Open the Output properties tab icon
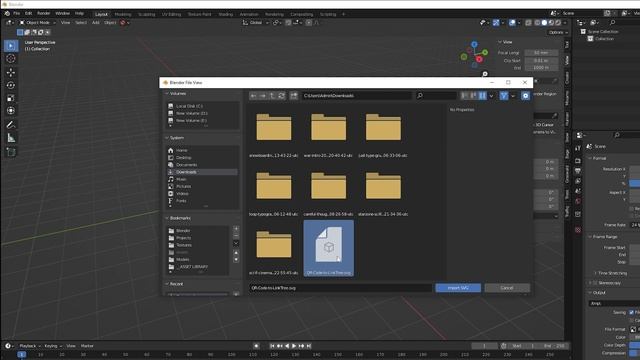 pyautogui.click(x=578, y=171)
